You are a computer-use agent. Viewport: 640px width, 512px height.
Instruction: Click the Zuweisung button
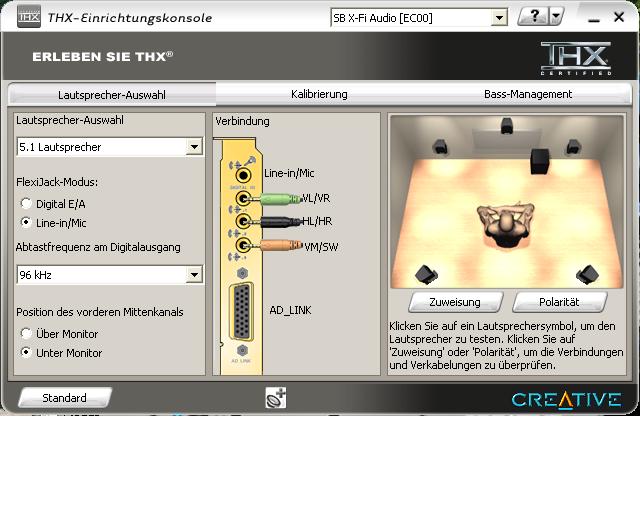coord(455,302)
